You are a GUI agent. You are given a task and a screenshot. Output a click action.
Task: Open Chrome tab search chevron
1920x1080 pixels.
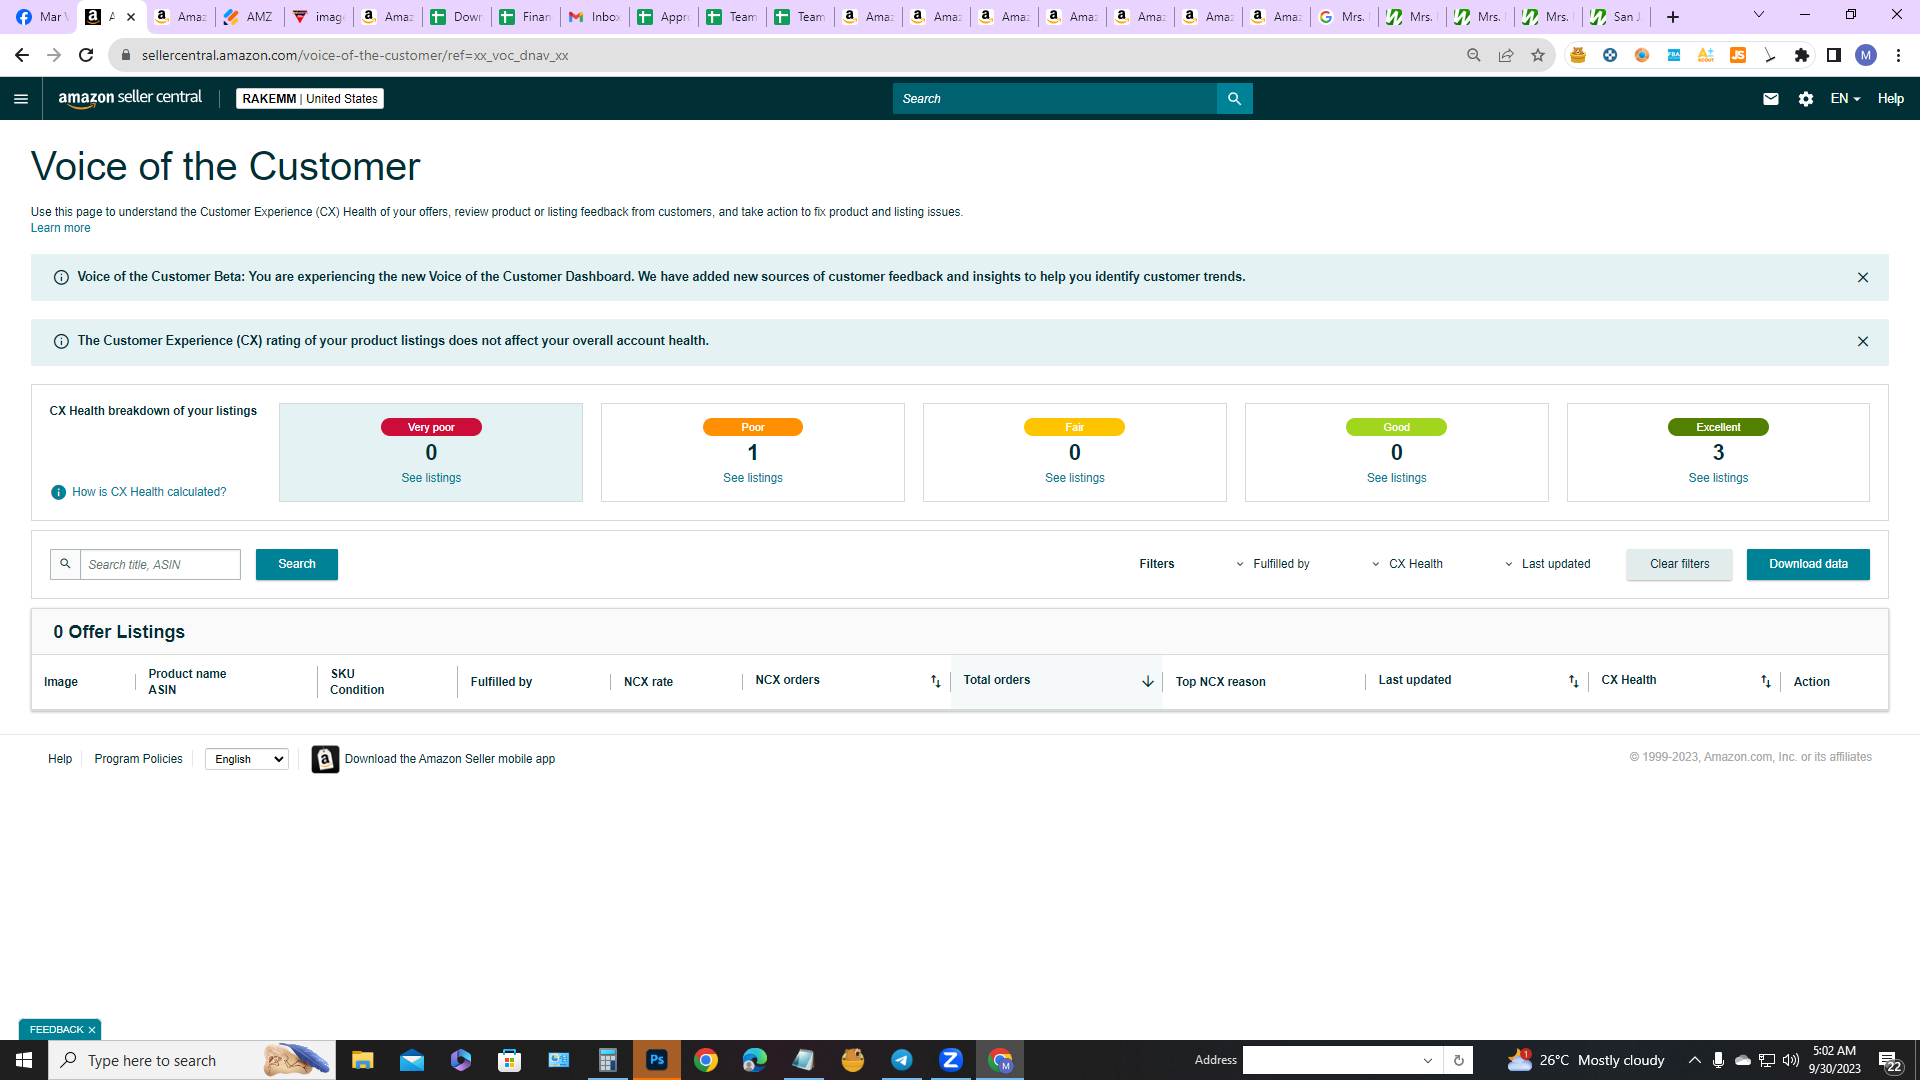point(1759,15)
